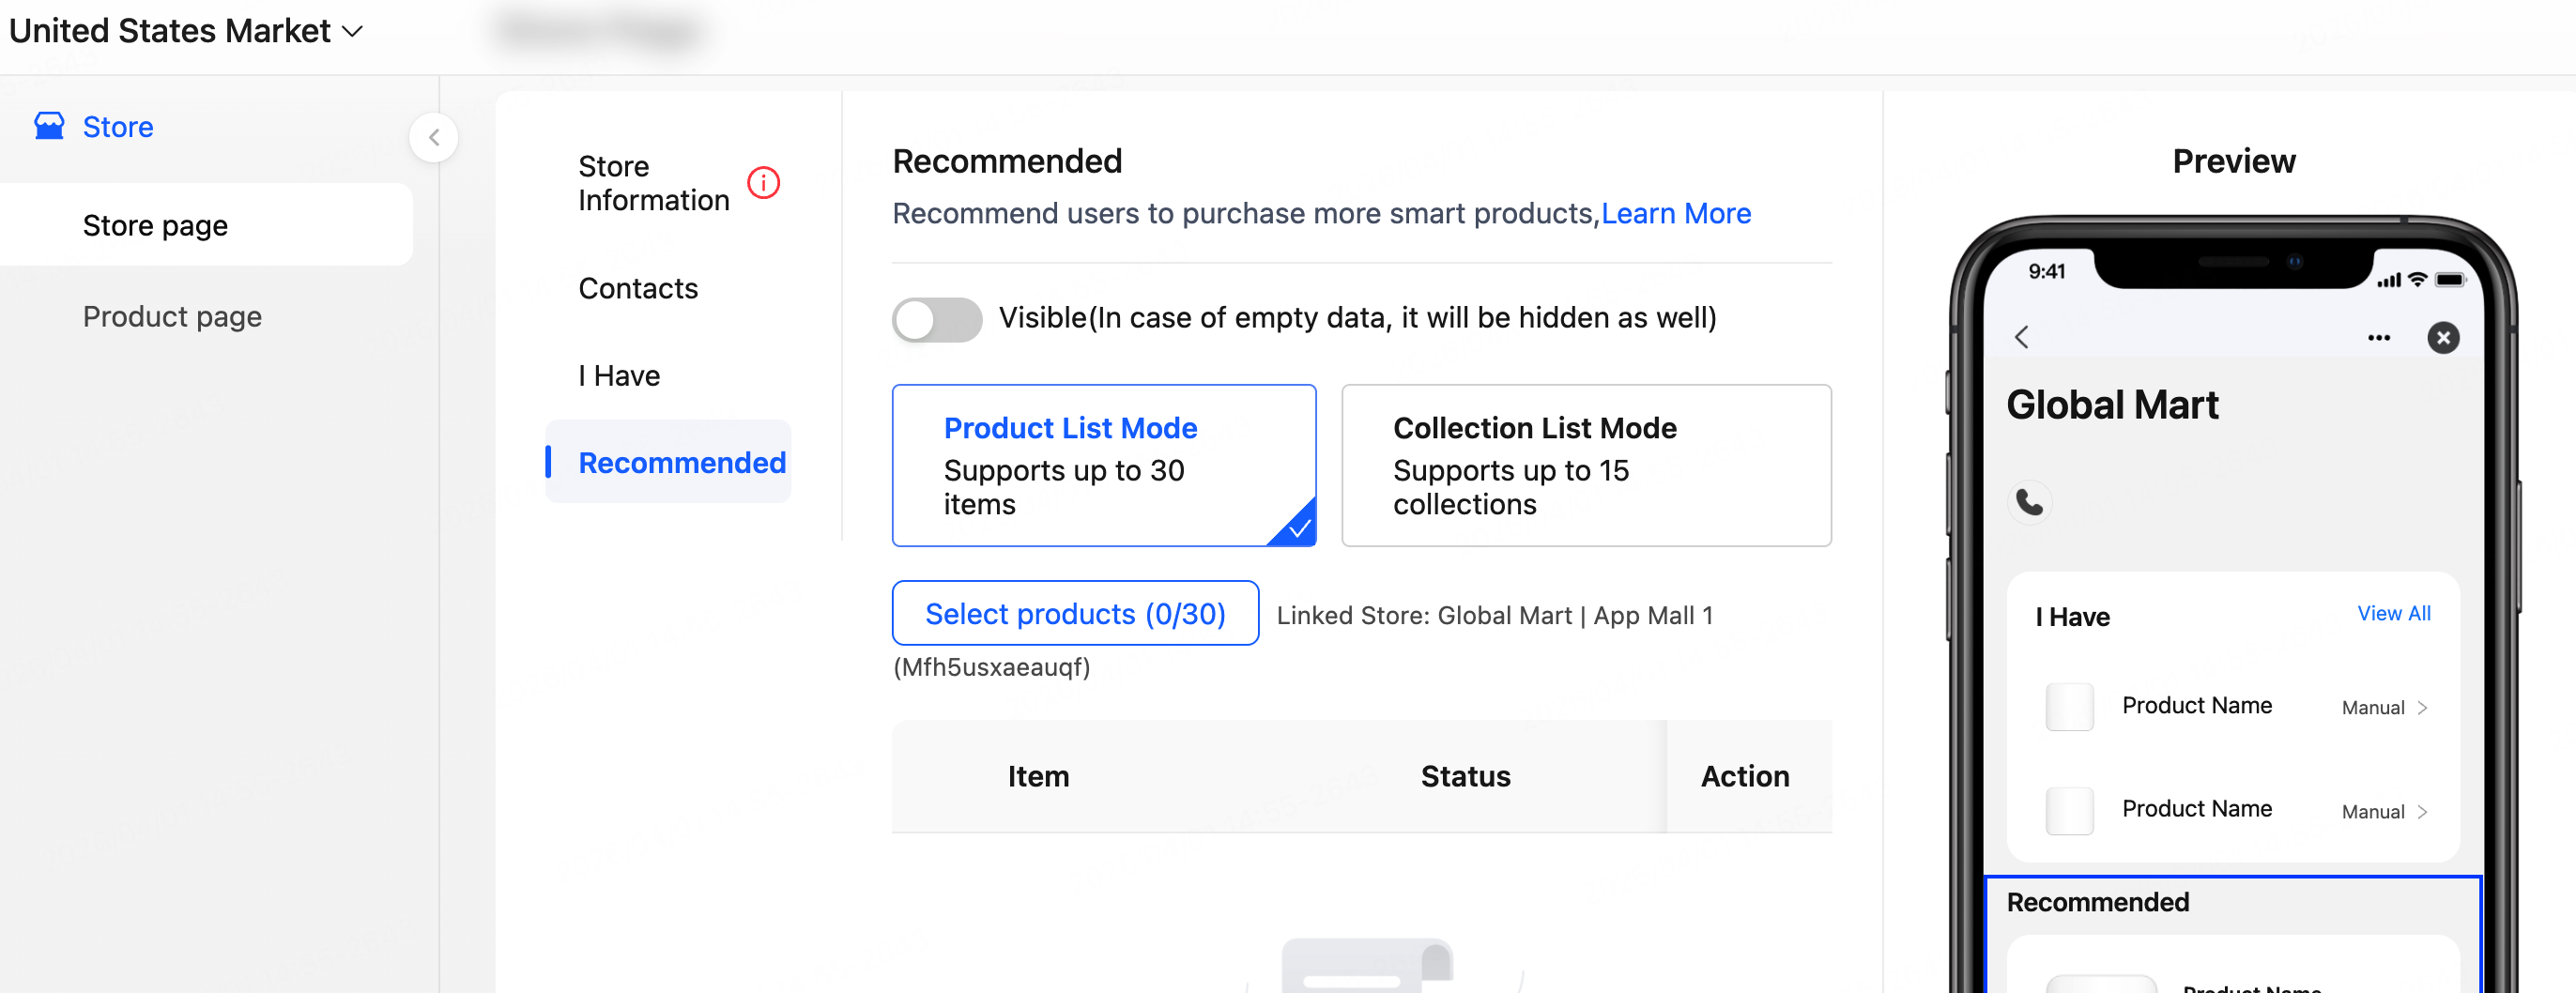2576x993 pixels.
Task: Click the Store icon in the sidebar
Action: (49, 125)
